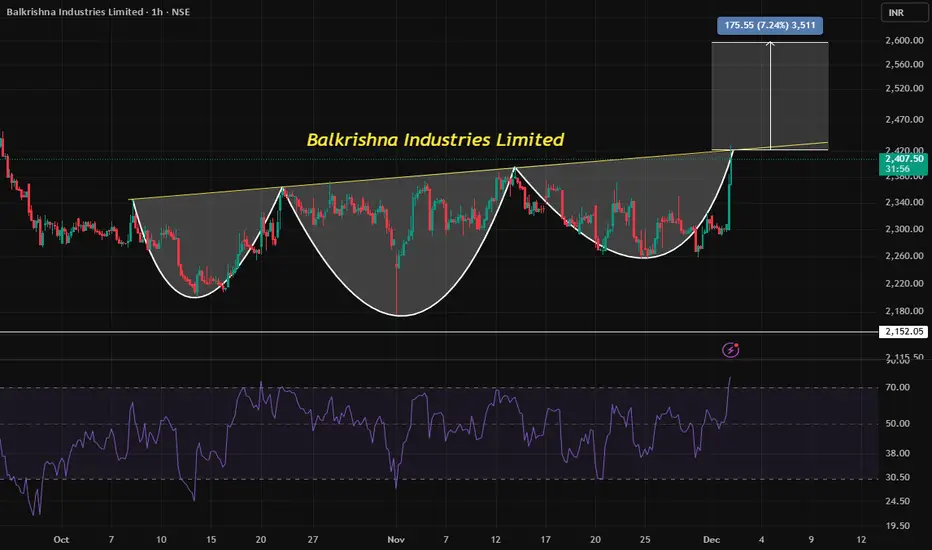932x550 pixels.
Task: Click the 2,560.00 price axis label
Action: [904, 64]
